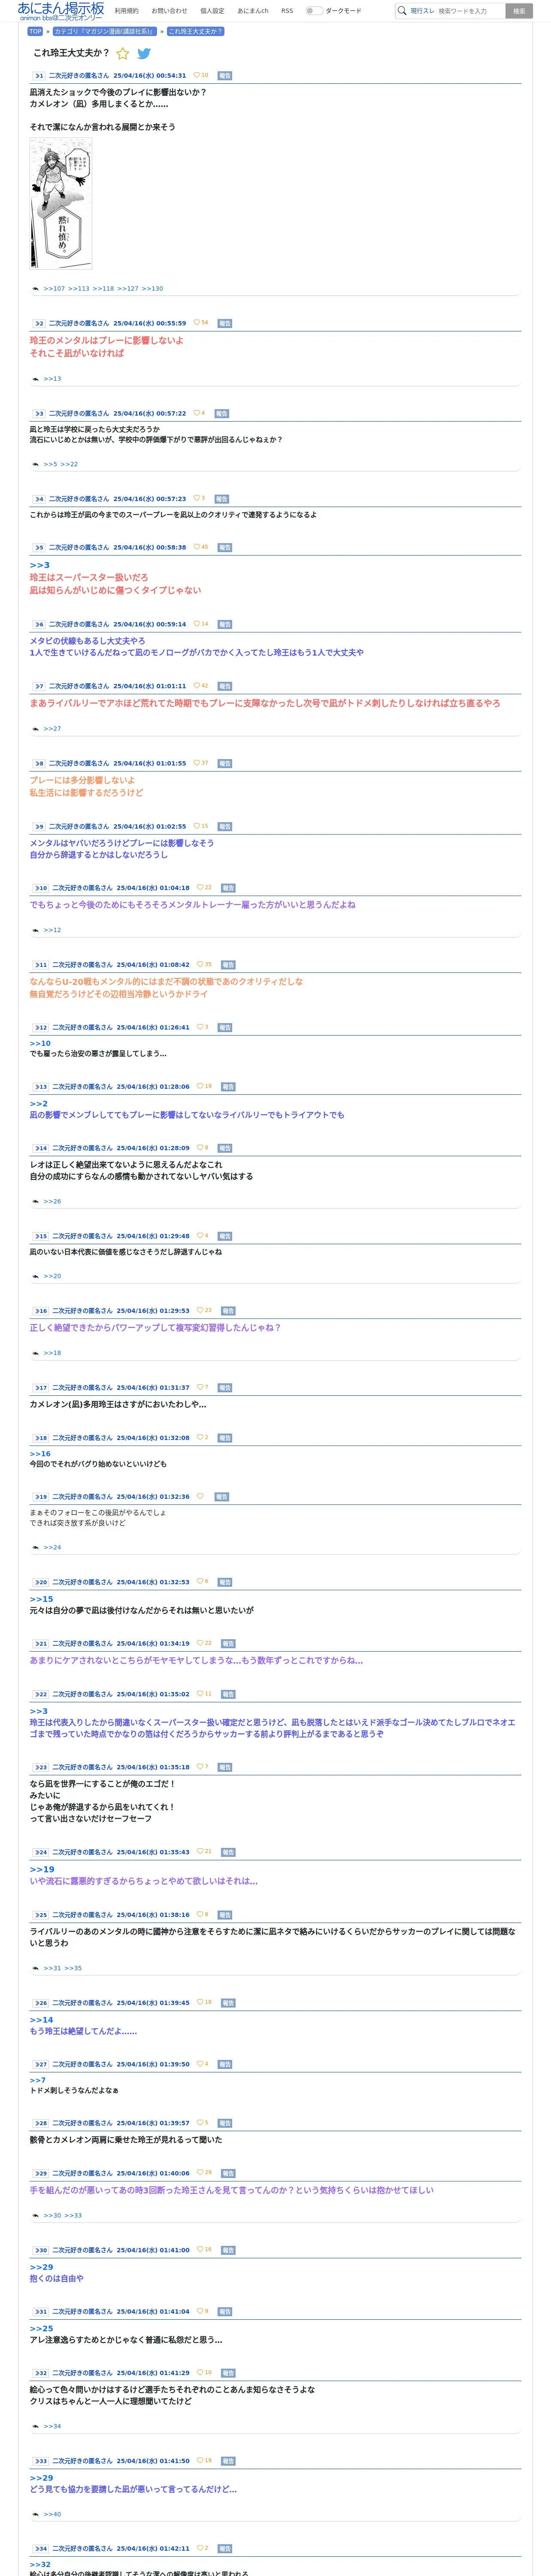Viewport: 551px width, 2576px height.
Task: Click the reply arrow icon beside >>26
Action: click(x=36, y=1202)
